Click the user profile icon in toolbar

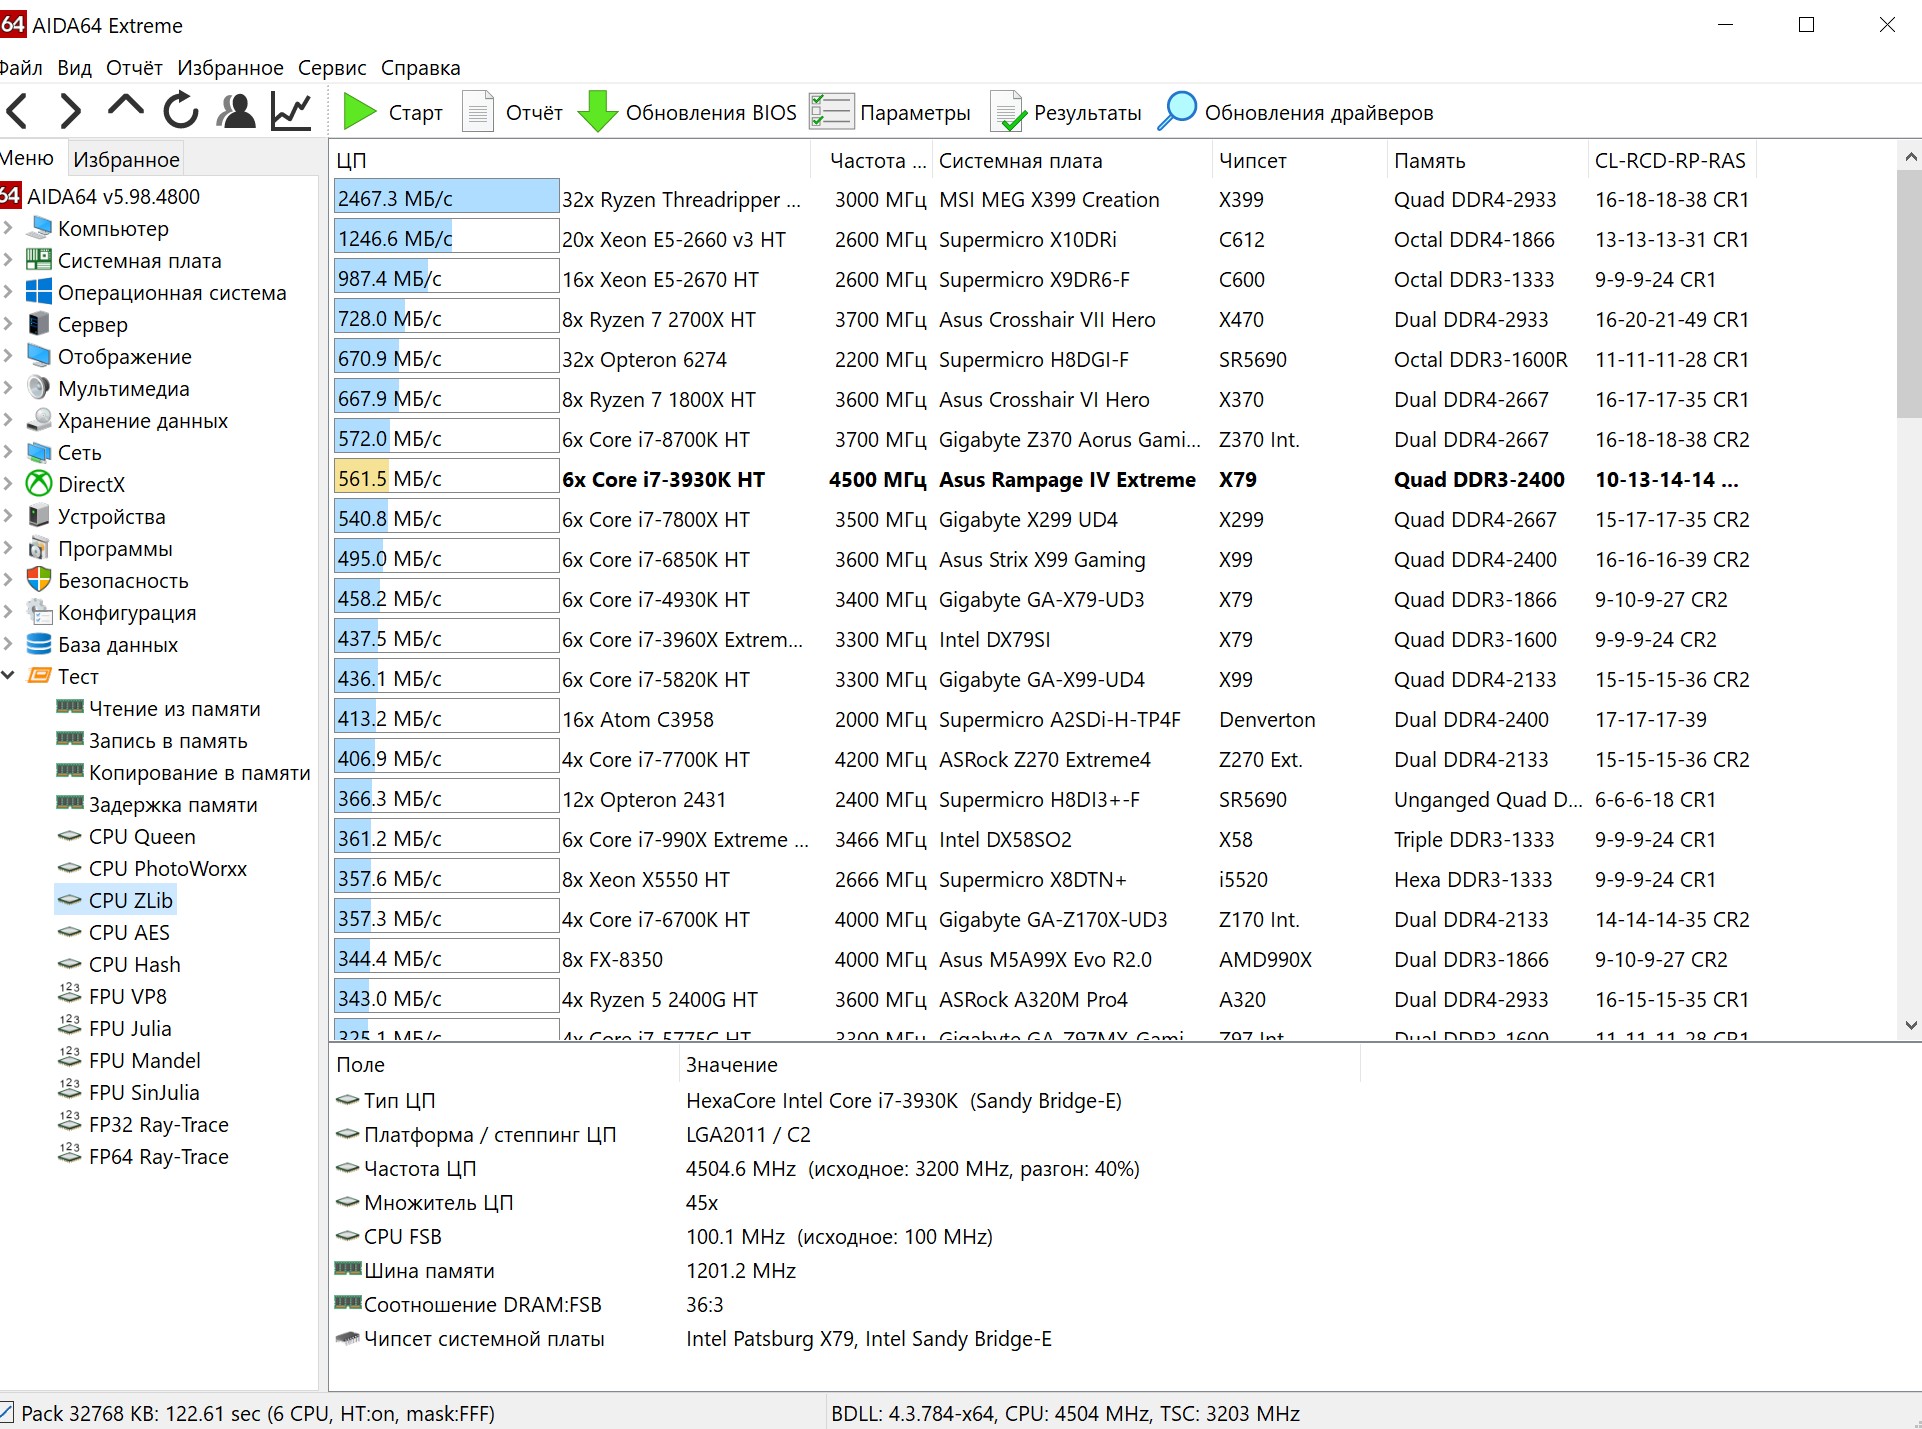pyautogui.click(x=237, y=110)
